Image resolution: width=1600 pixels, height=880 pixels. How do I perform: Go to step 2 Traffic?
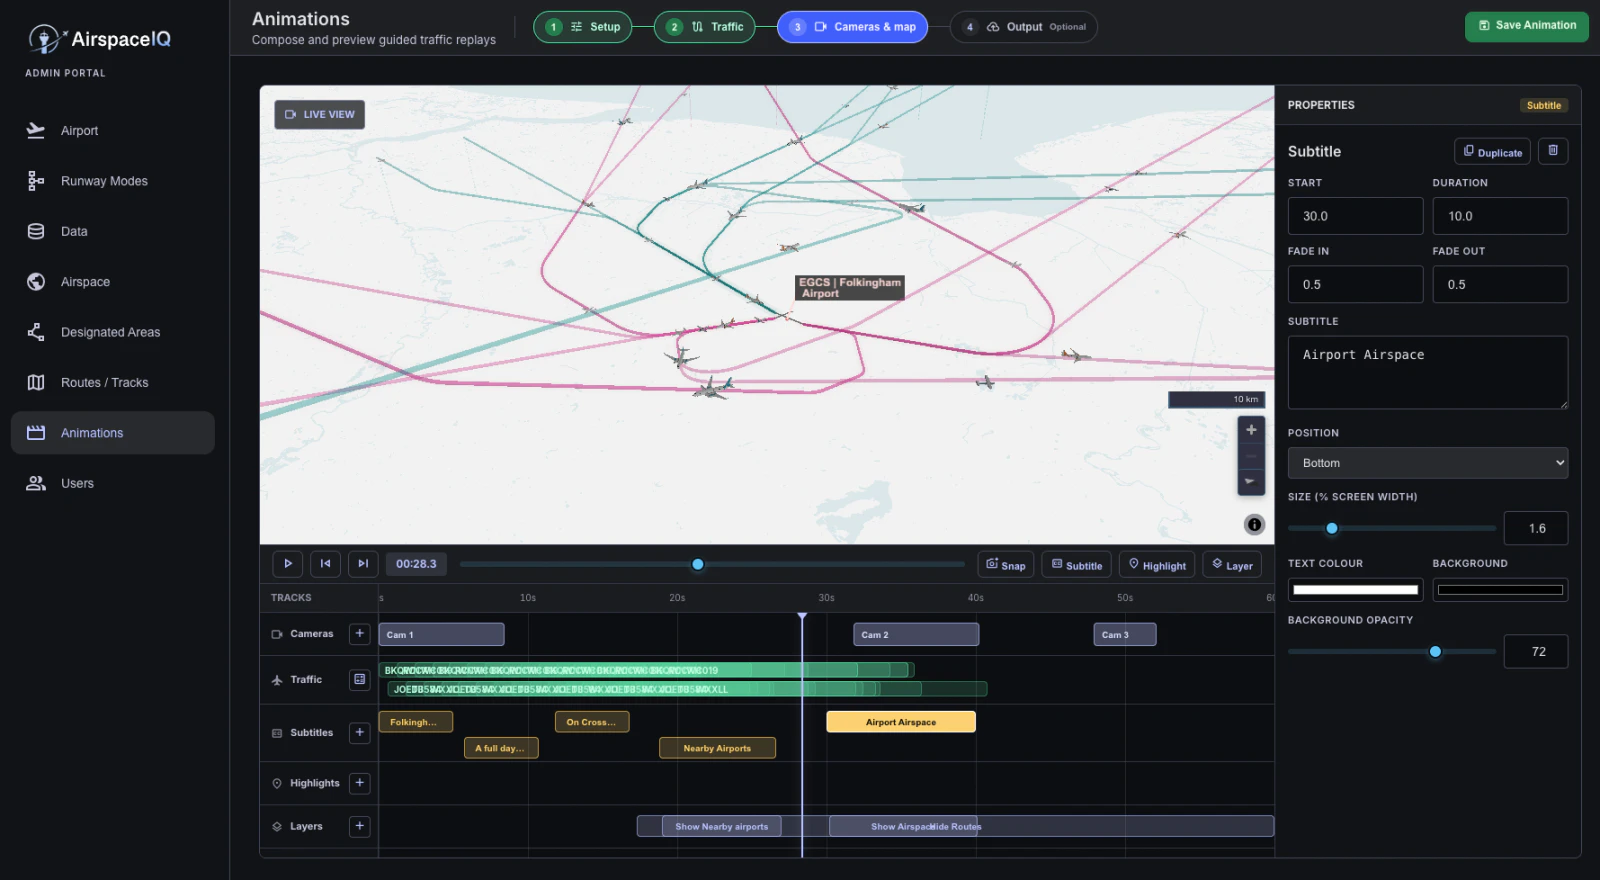705,27
